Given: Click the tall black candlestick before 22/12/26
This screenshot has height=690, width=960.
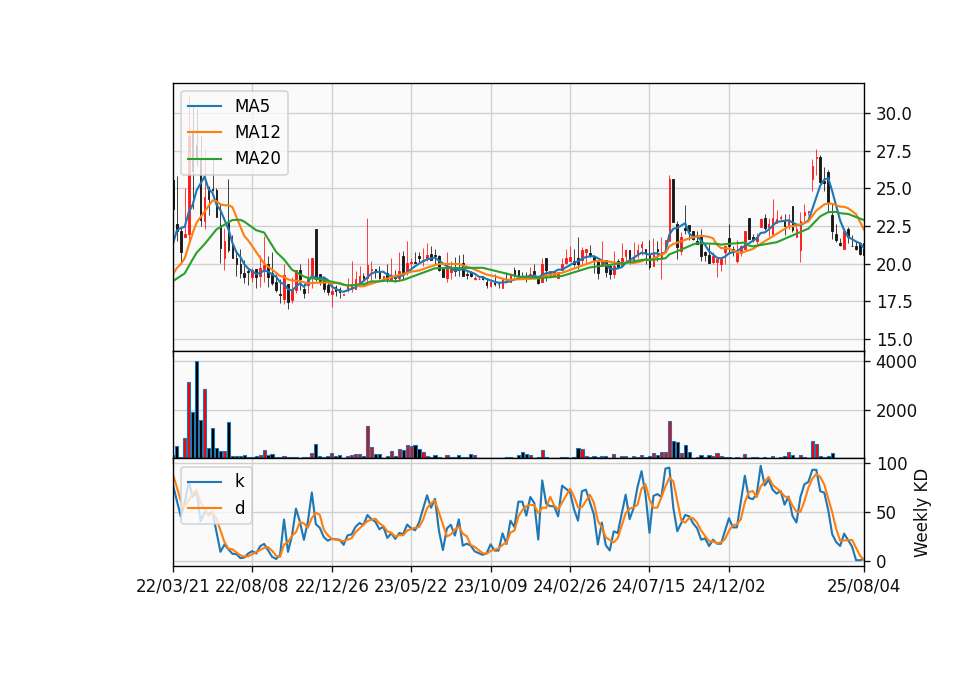Looking at the screenshot, I should pos(317,255).
